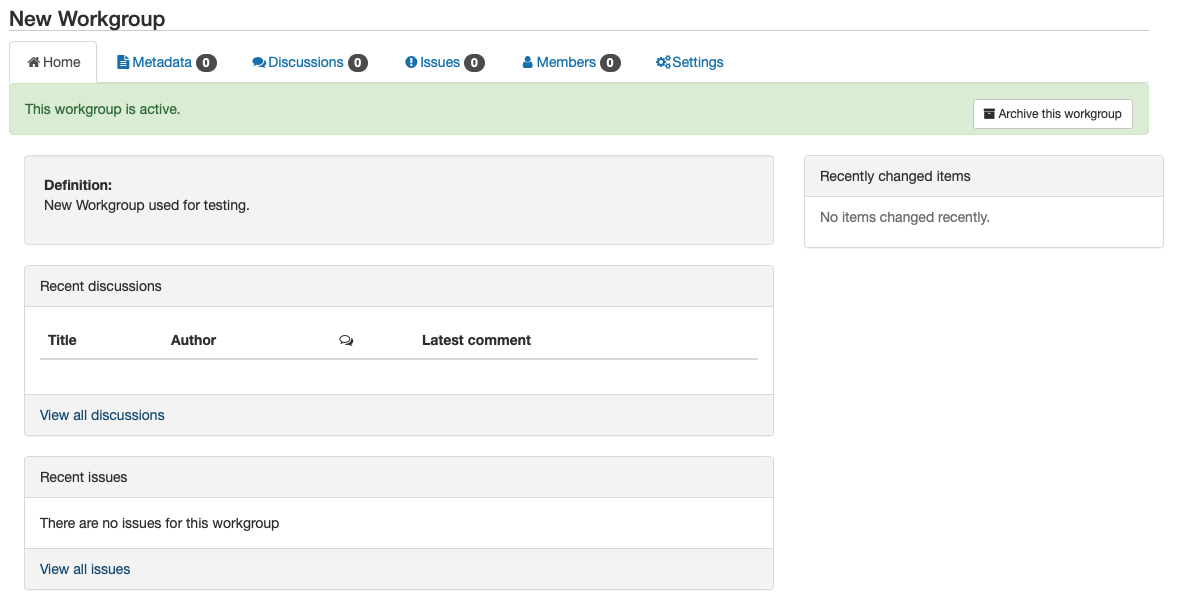Select the Issues tab

(x=439, y=62)
